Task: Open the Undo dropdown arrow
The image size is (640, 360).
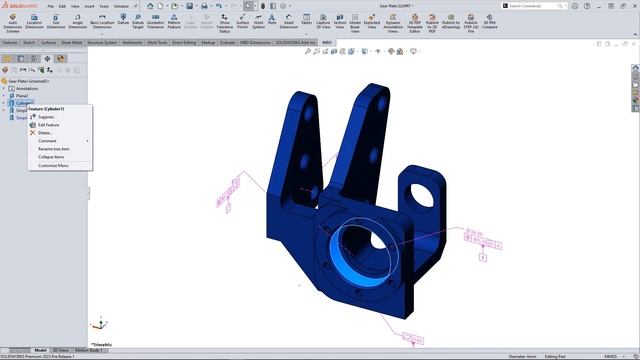Action: click(x=225, y=6)
